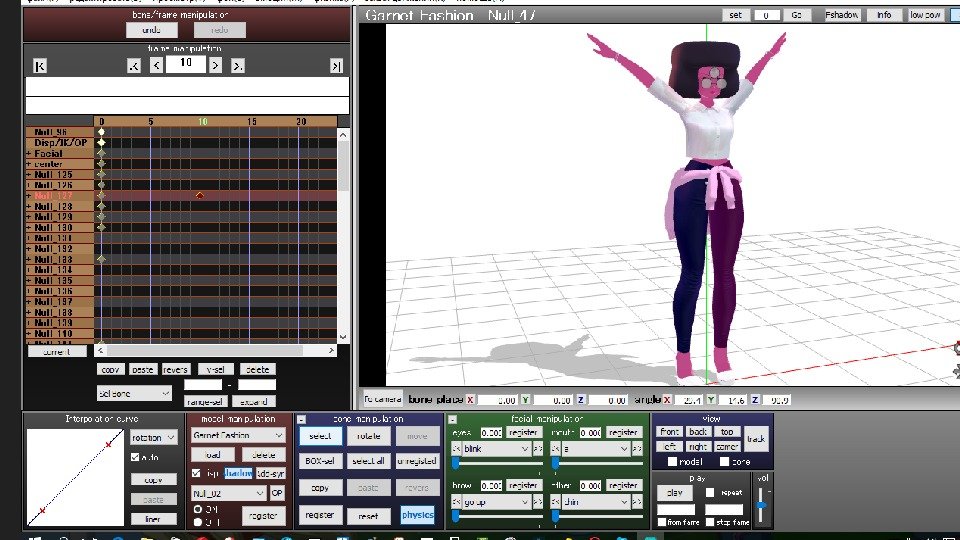
Task: Jump to the last frame button
Action: 337,66
